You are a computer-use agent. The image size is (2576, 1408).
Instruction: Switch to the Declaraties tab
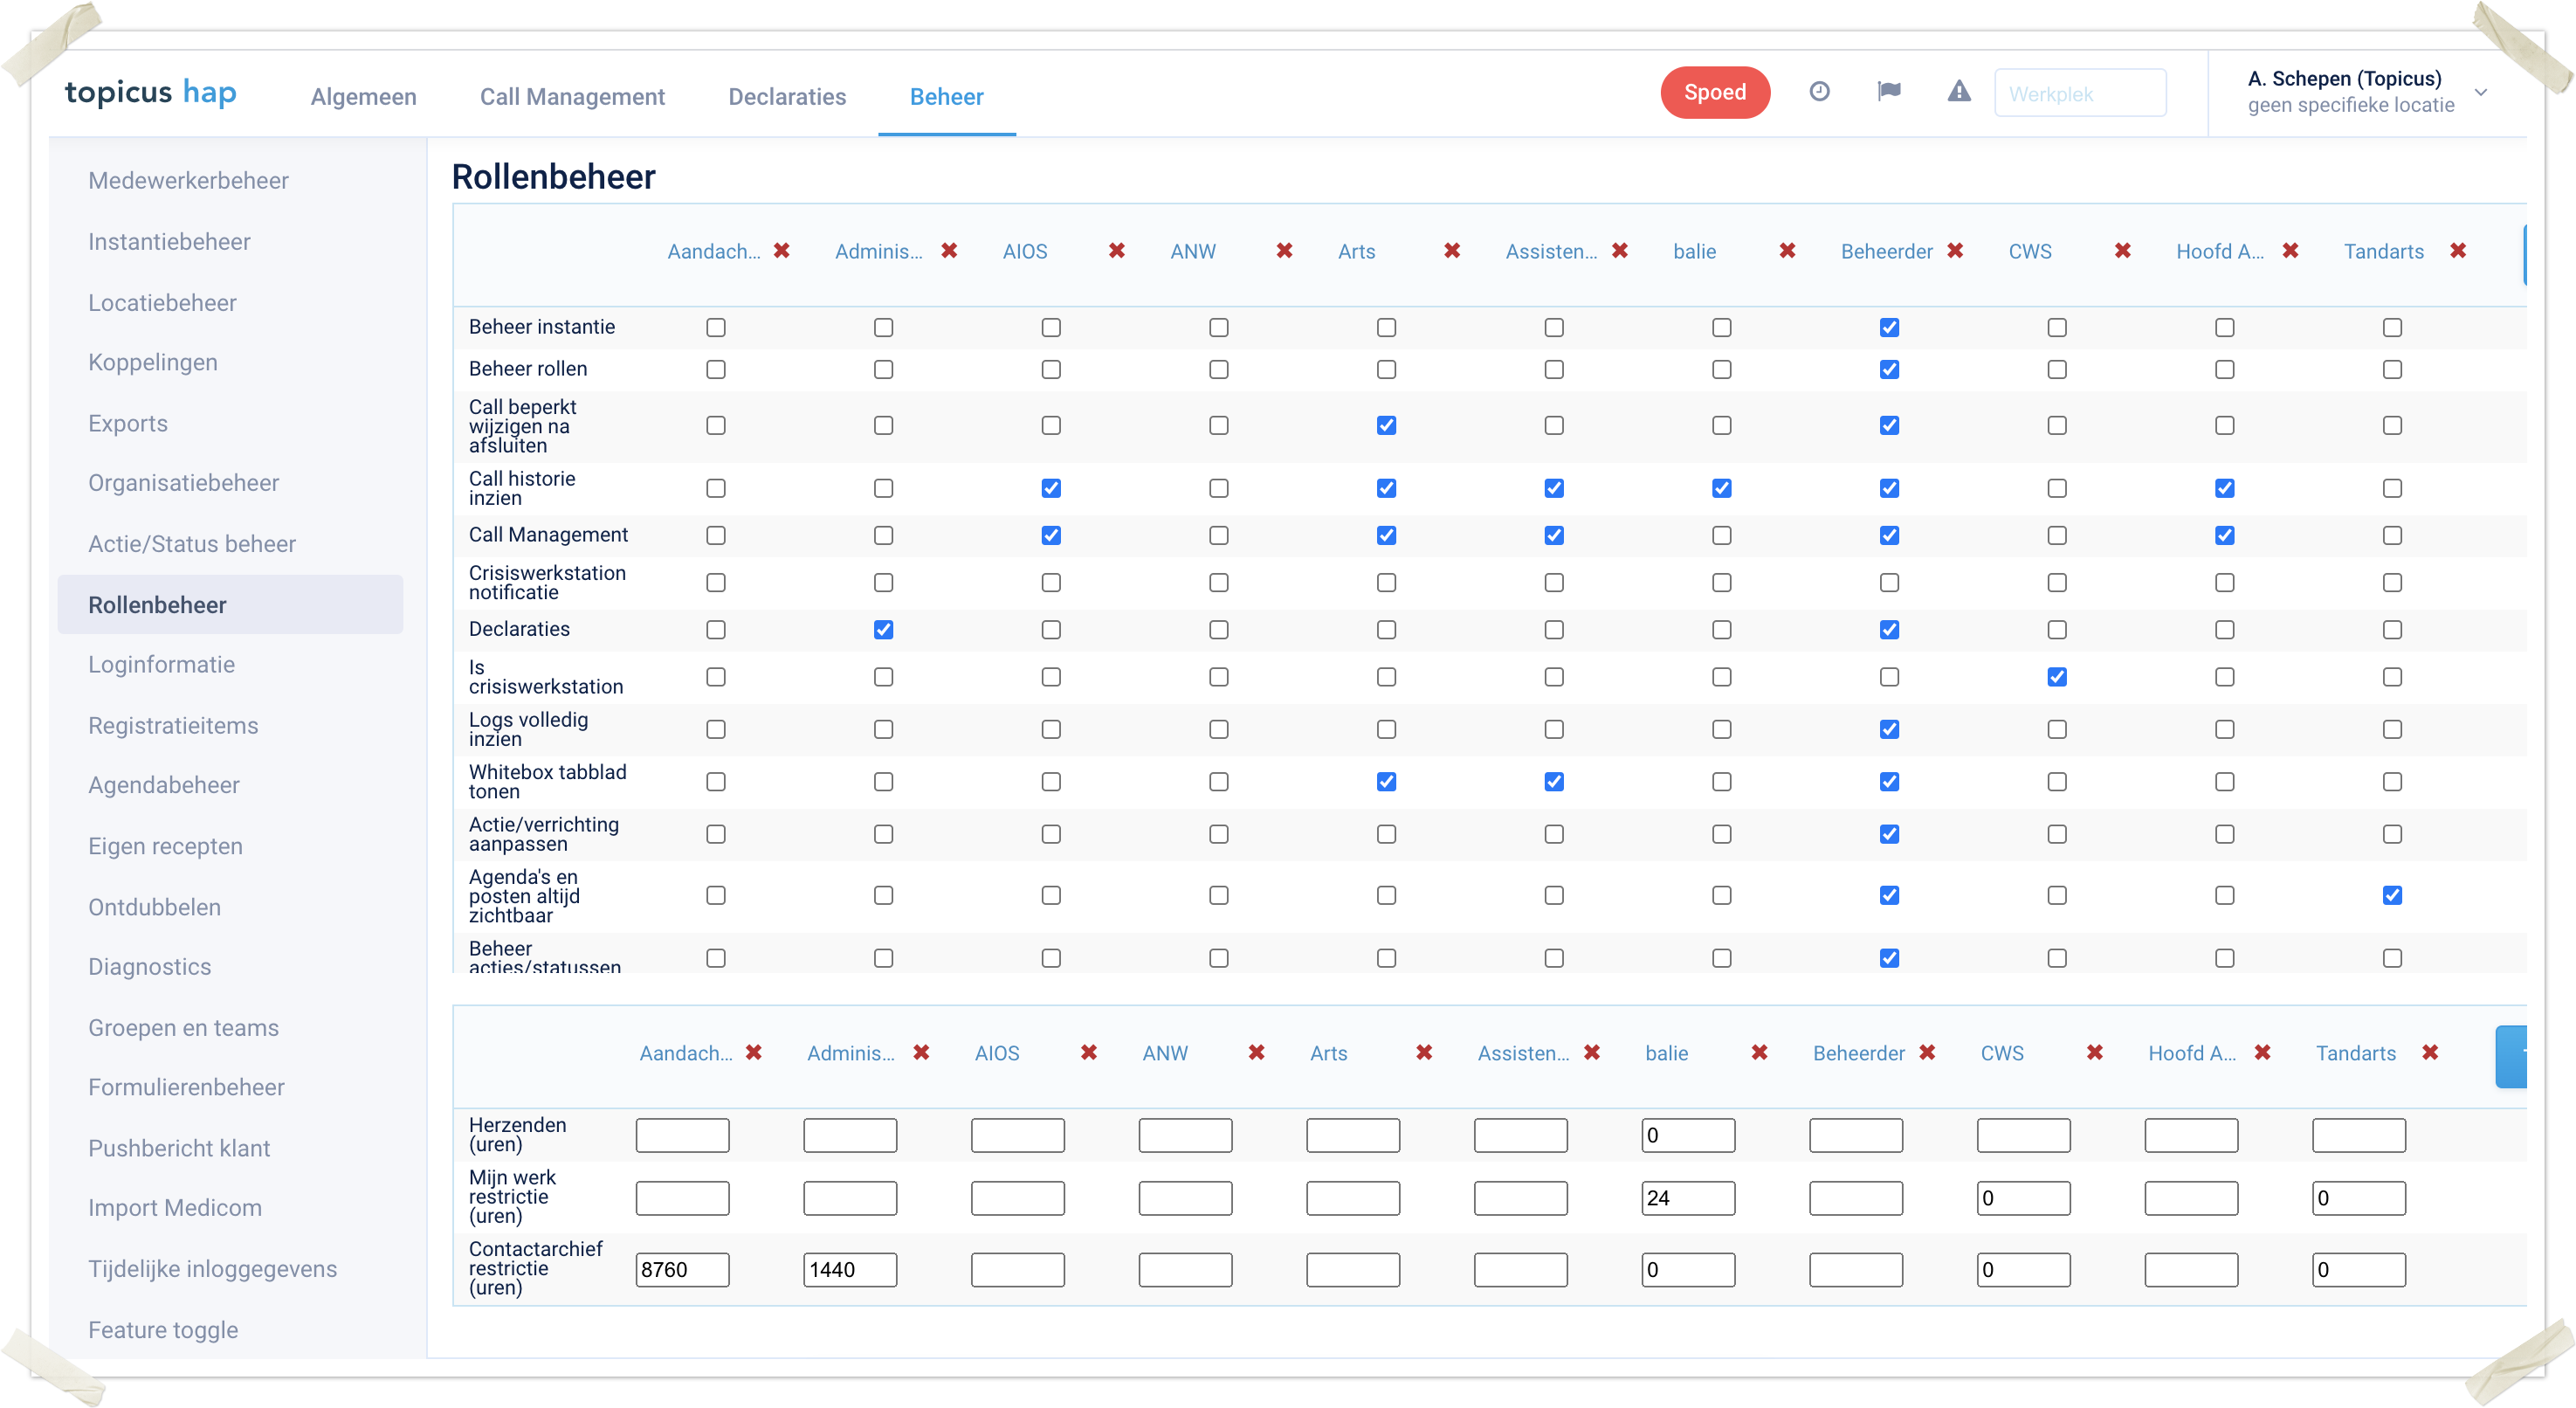click(786, 97)
